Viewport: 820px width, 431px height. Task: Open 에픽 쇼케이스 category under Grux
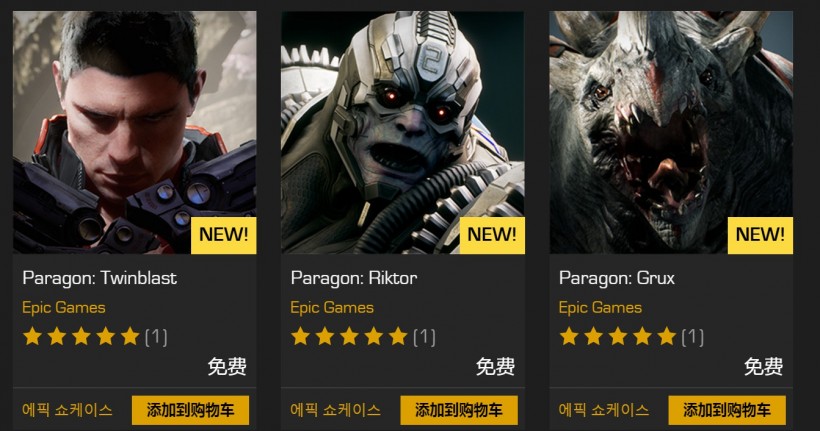(603, 410)
